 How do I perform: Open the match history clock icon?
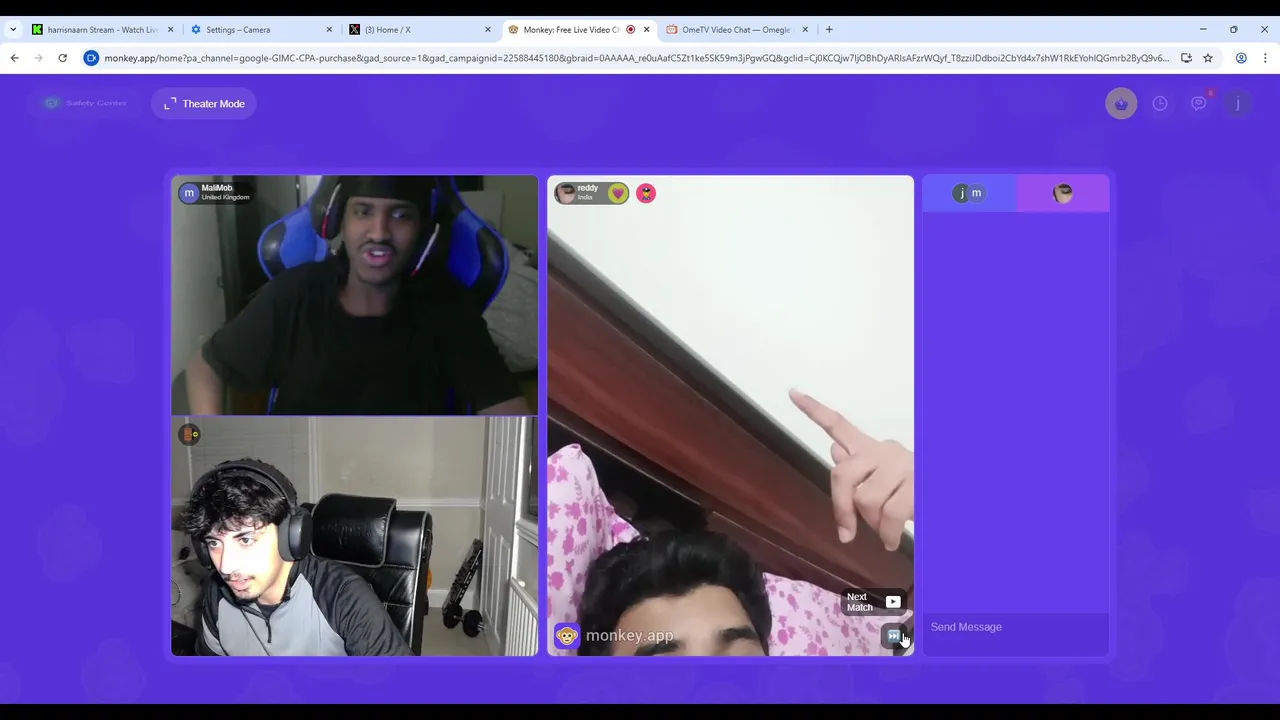click(1160, 104)
